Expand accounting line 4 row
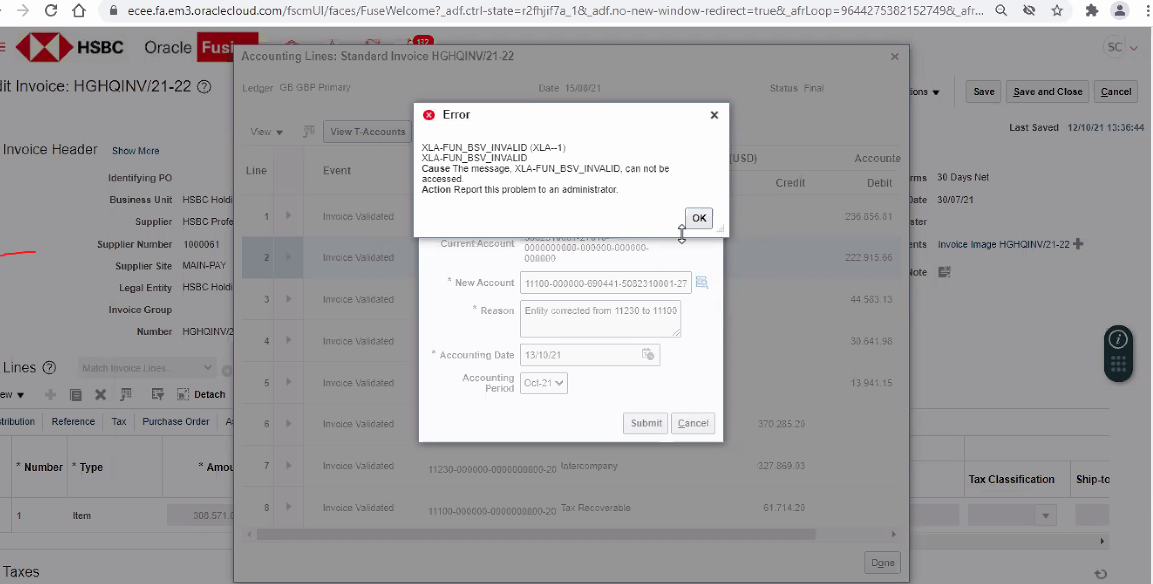1153x584 pixels. click(x=288, y=340)
